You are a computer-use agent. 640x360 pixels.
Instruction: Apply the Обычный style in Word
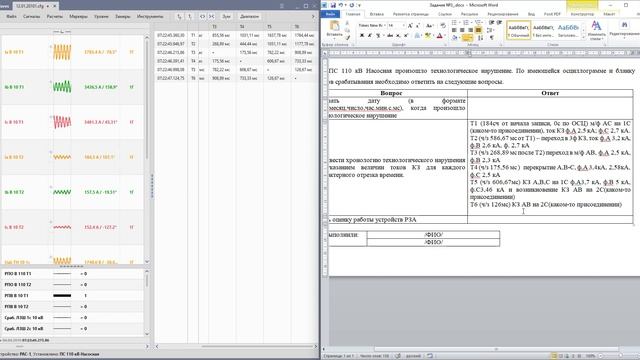coord(518,30)
